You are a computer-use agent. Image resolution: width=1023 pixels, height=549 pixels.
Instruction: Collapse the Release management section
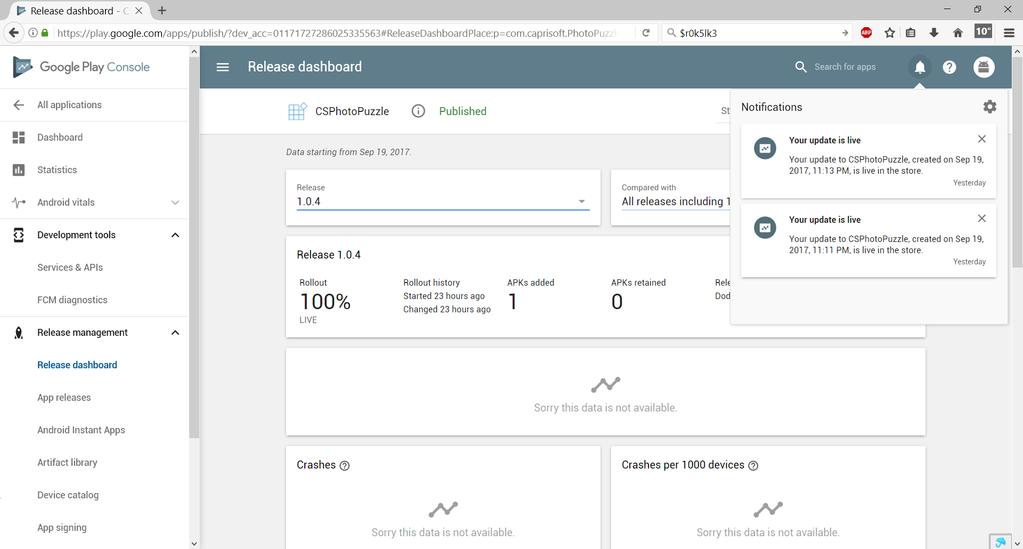coord(175,333)
